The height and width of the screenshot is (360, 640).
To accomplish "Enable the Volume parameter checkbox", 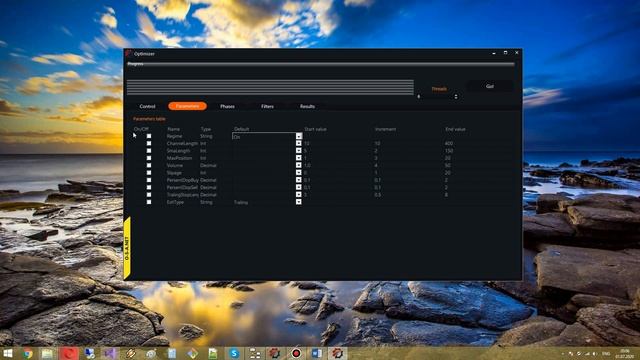I will coord(149,165).
